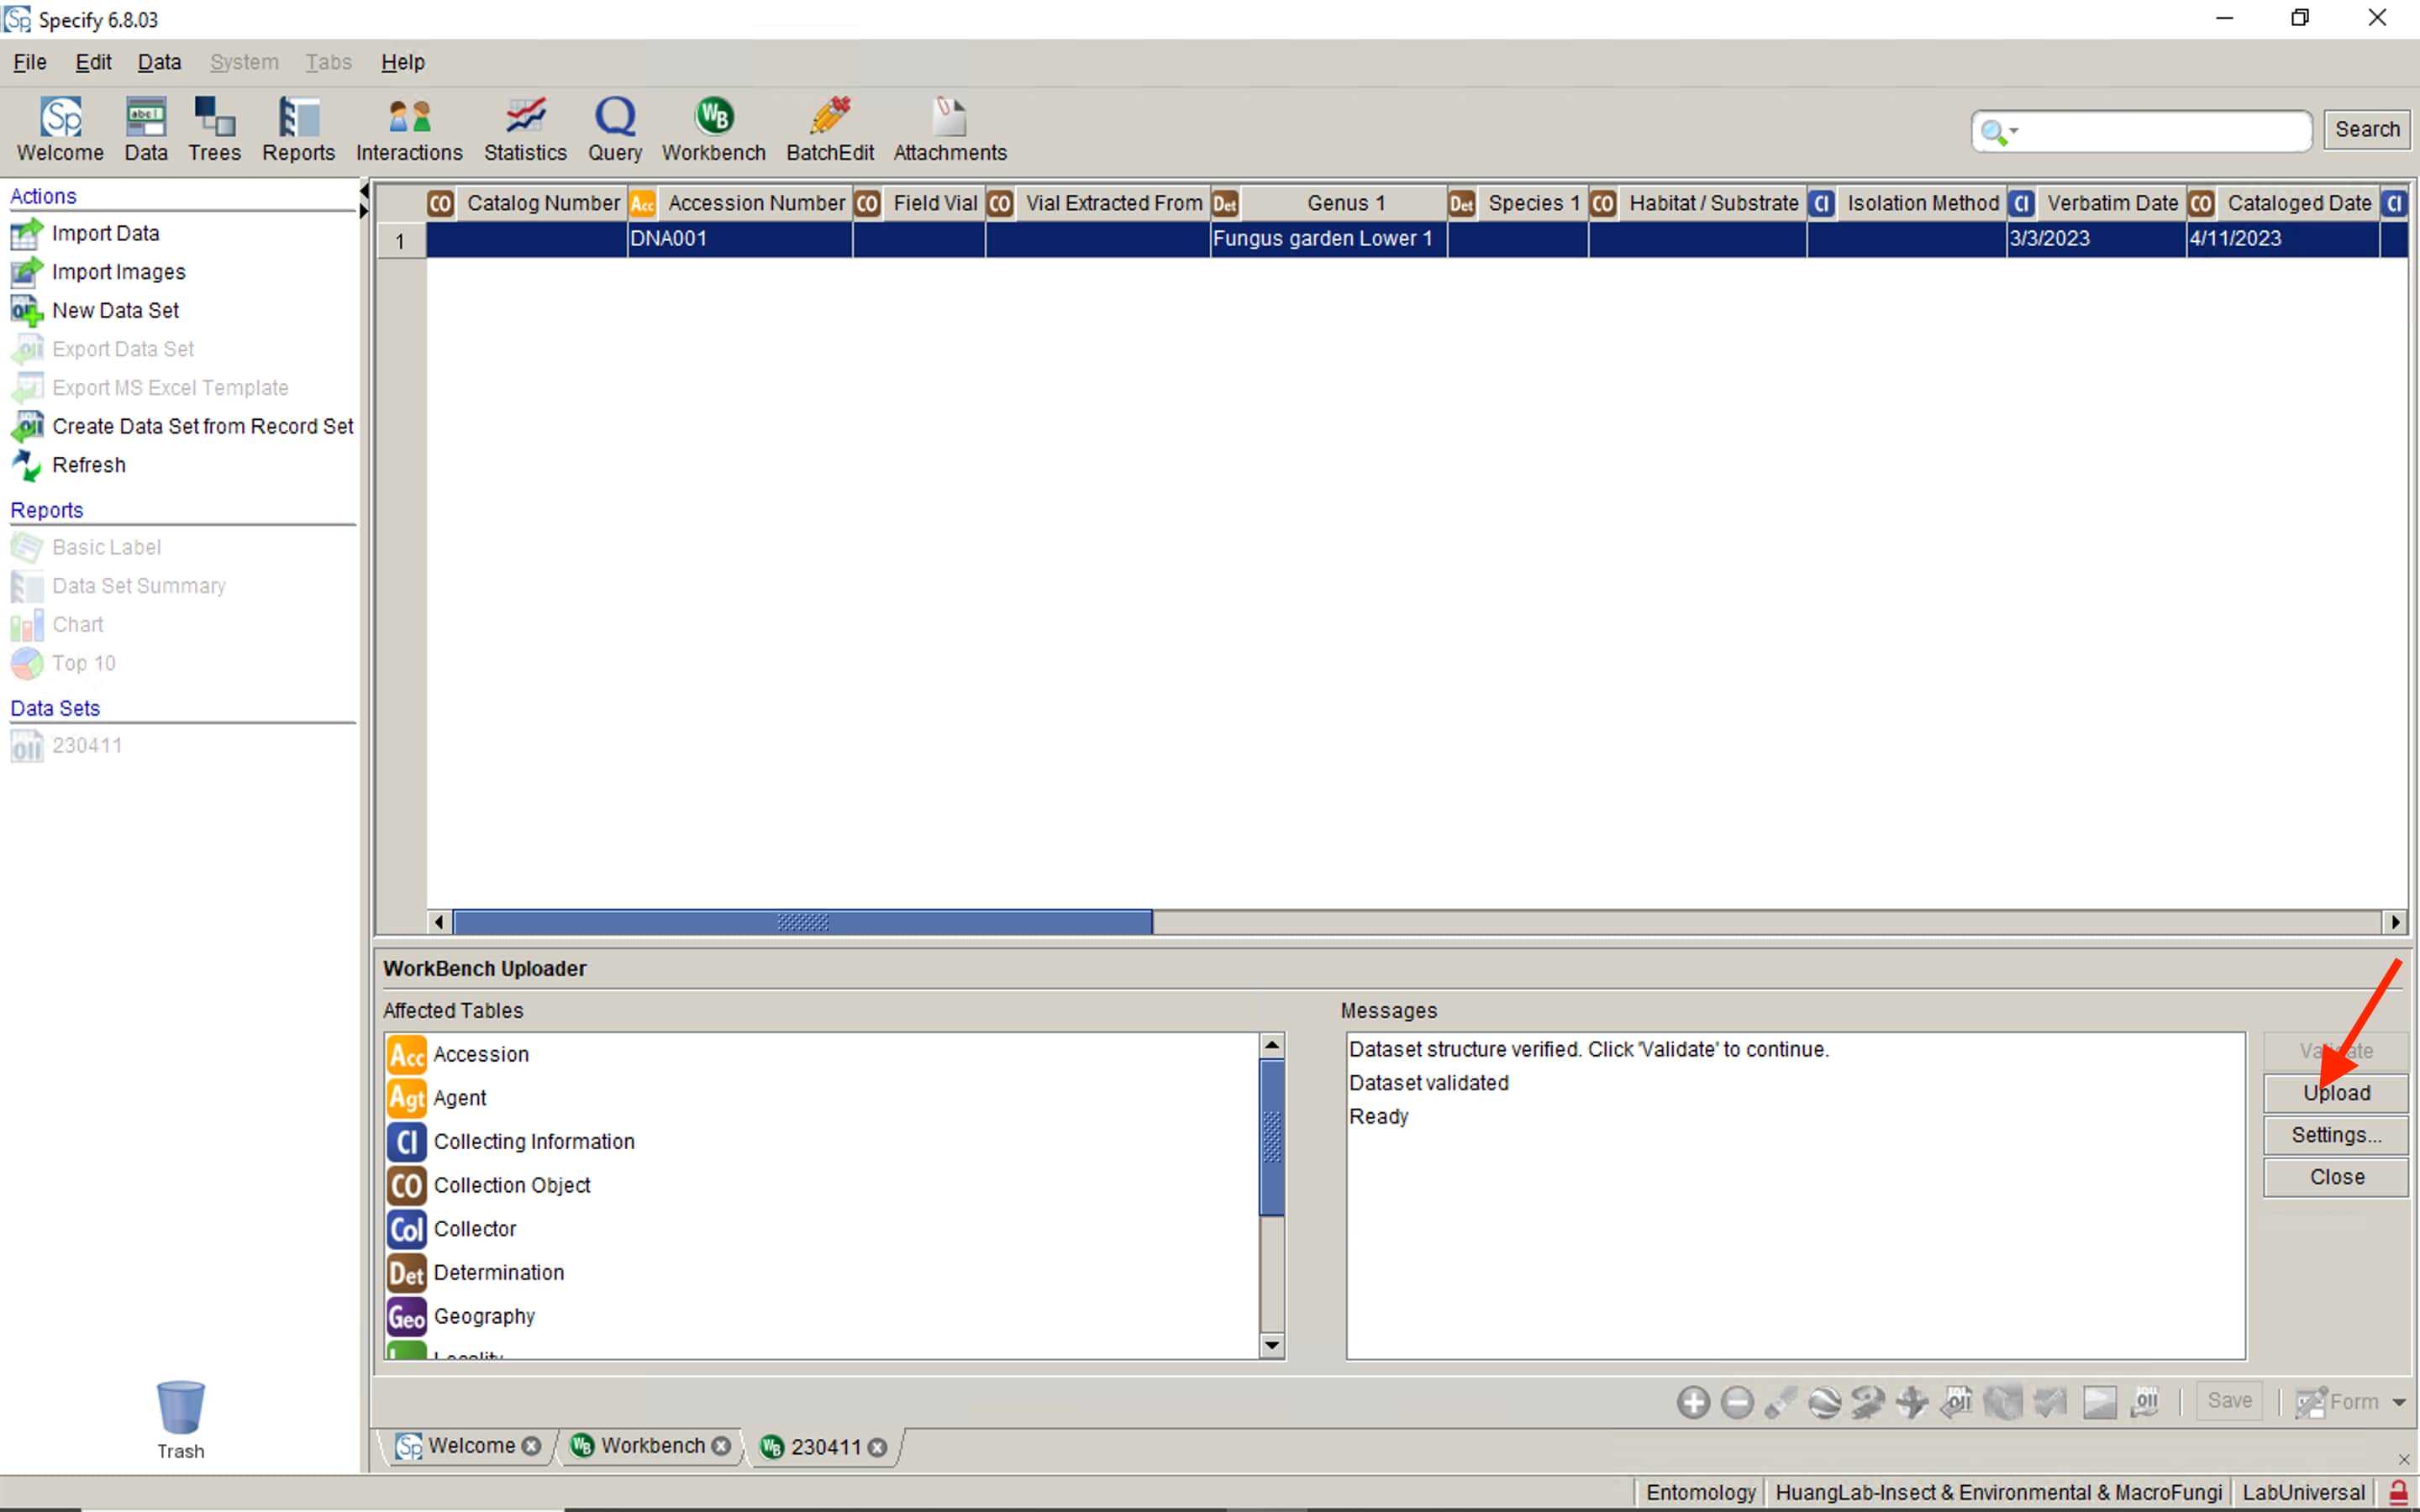Click grid scrollbar left arrow
2420x1512 pixels.
coord(439,922)
